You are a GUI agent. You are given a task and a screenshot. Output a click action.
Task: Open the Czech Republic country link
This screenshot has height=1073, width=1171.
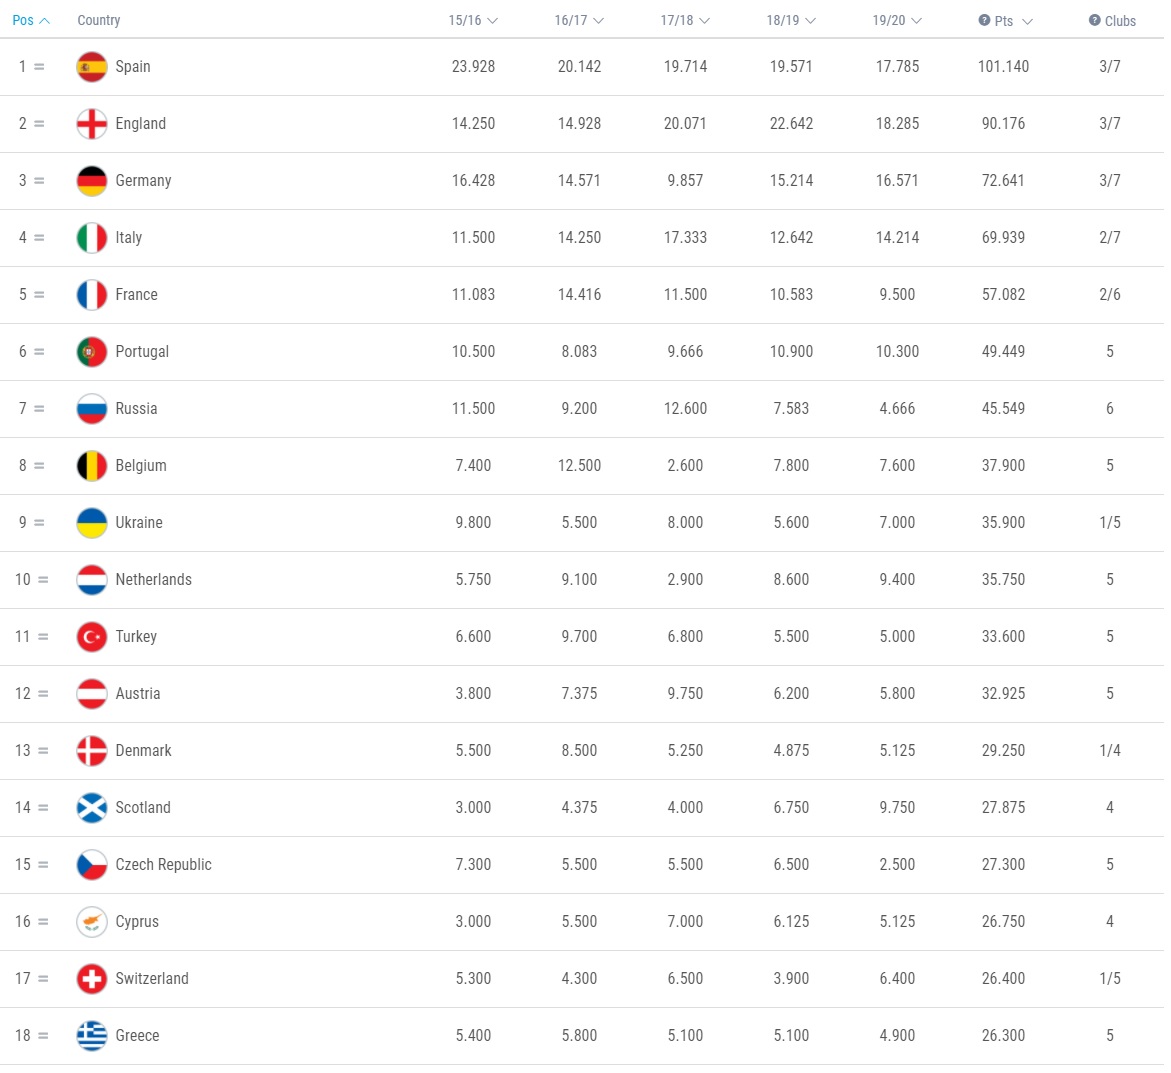tap(164, 865)
